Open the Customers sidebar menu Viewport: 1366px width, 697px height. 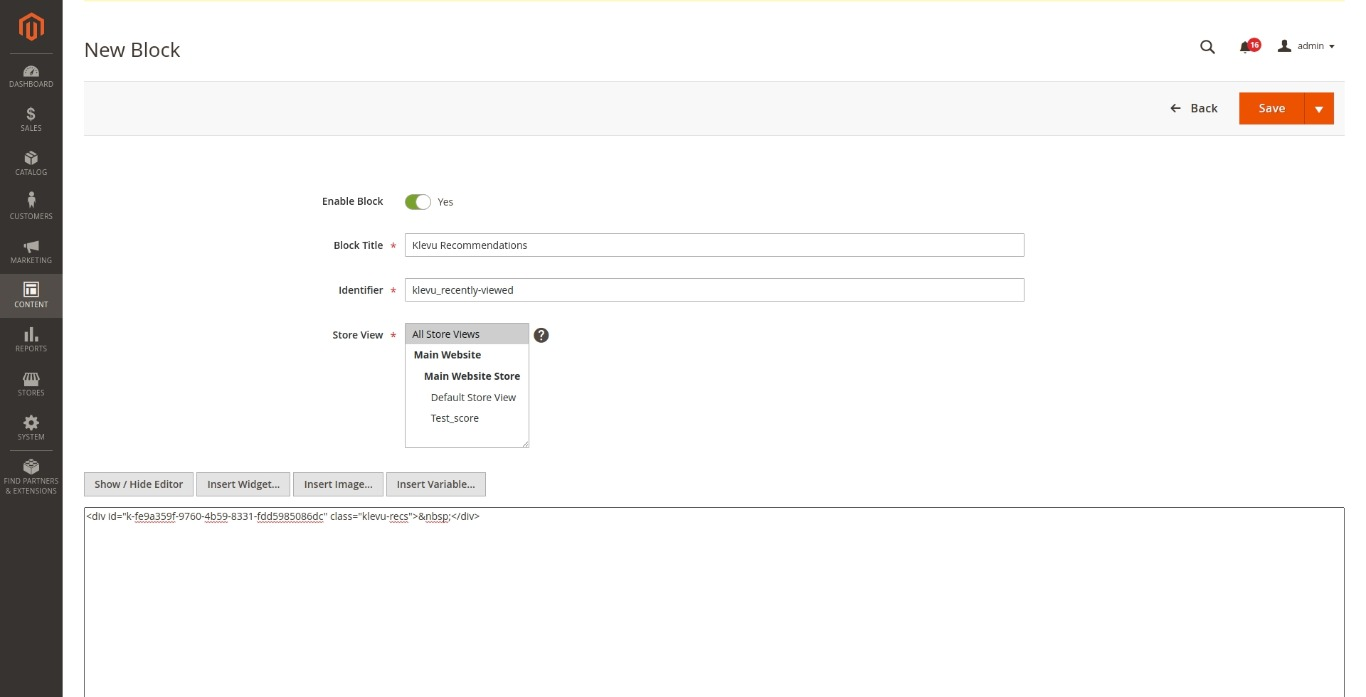(x=31, y=208)
